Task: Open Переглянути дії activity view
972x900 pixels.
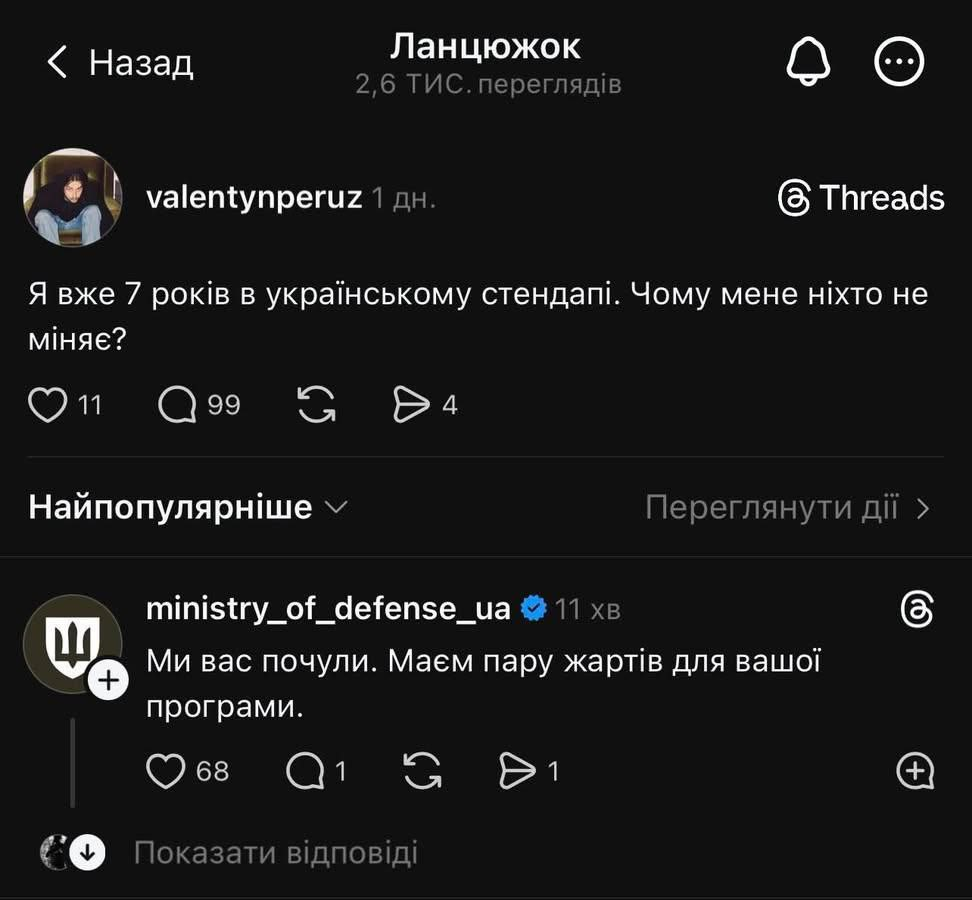Action: tap(787, 508)
